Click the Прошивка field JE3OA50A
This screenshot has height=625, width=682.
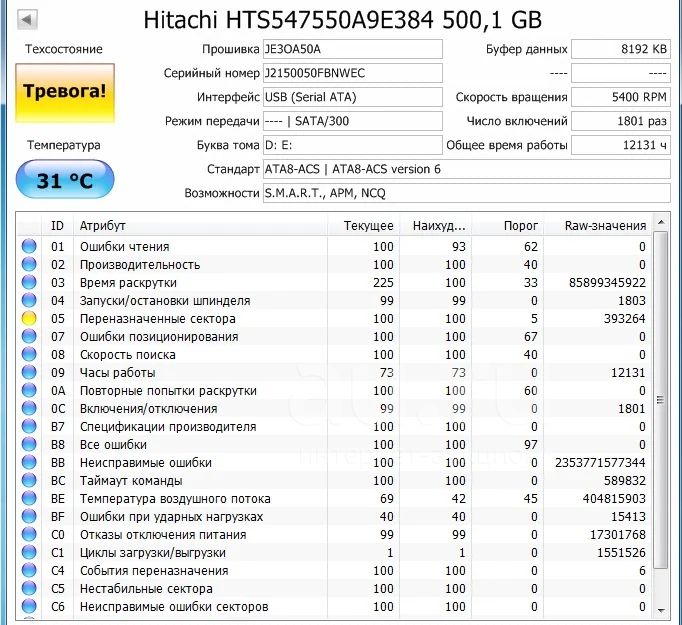pyautogui.click(x=353, y=49)
